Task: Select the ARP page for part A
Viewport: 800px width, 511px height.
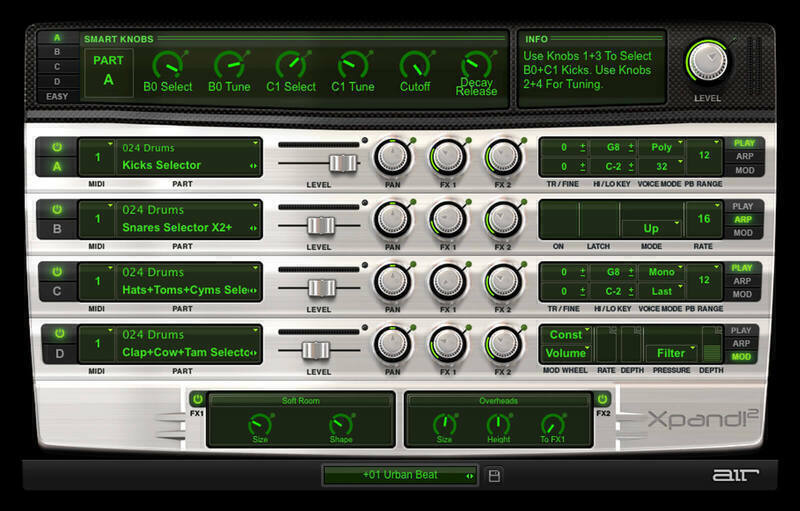Action: tap(744, 157)
